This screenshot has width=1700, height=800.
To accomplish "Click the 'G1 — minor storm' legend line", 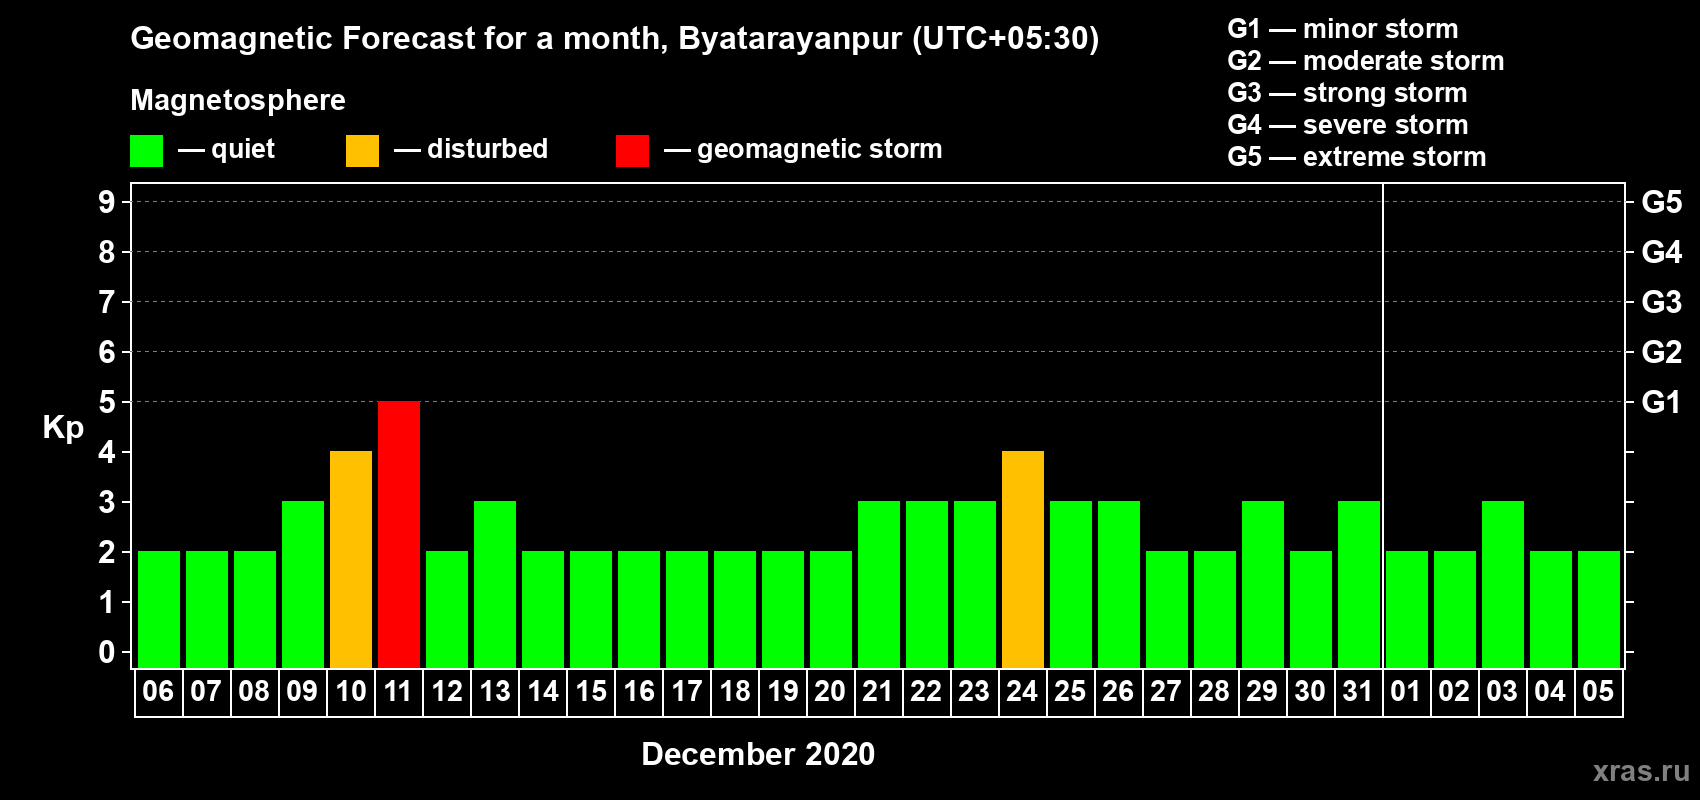I will pos(1343,29).
